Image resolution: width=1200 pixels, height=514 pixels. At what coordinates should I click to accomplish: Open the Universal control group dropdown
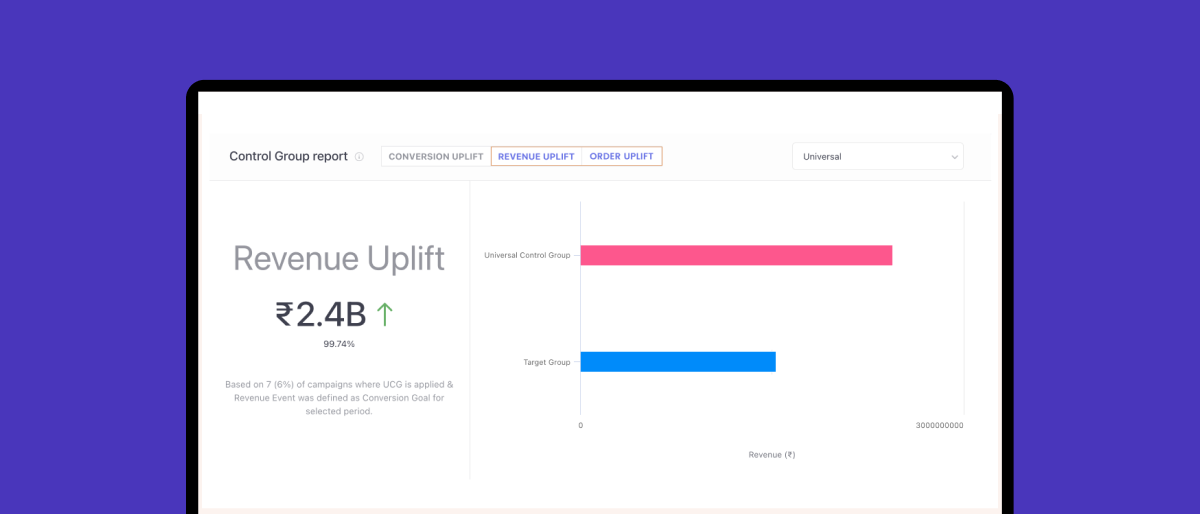(x=877, y=157)
